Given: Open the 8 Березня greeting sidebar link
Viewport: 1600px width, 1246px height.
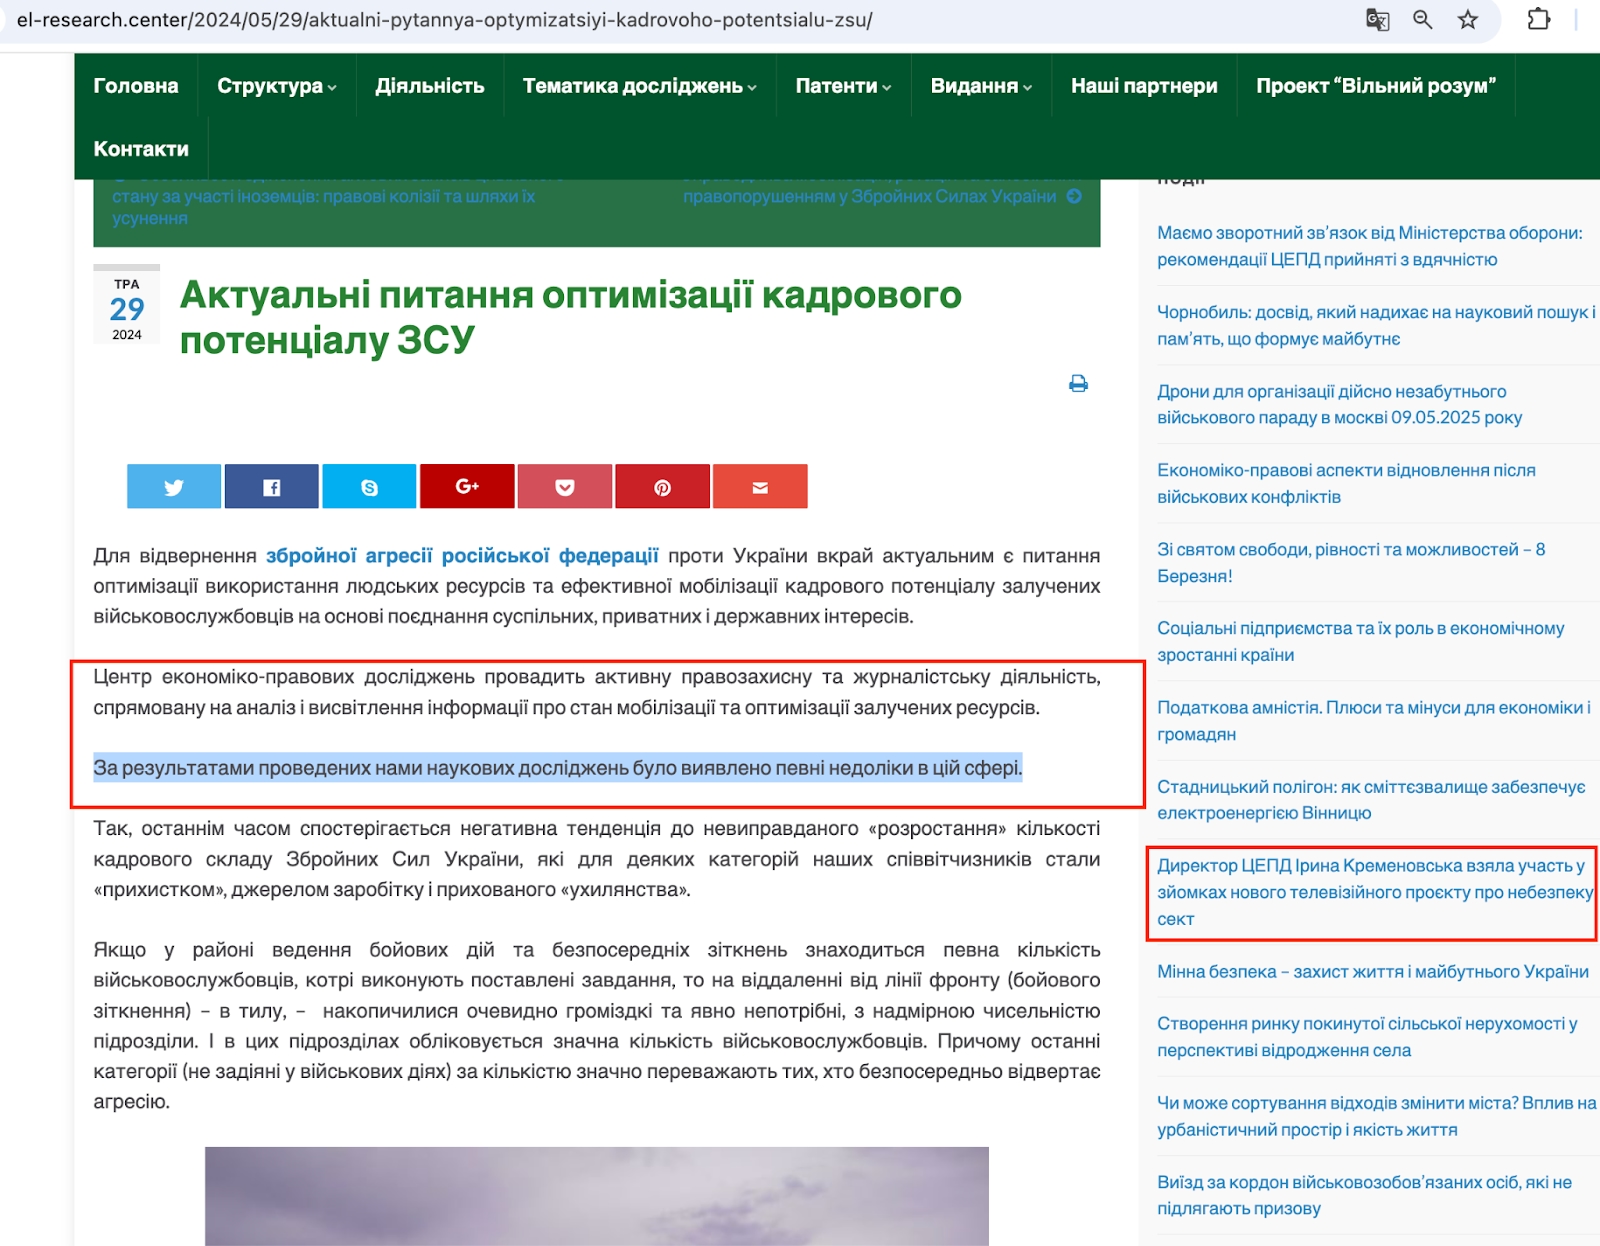Looking at the screenshot, I should click(1351, 562).
